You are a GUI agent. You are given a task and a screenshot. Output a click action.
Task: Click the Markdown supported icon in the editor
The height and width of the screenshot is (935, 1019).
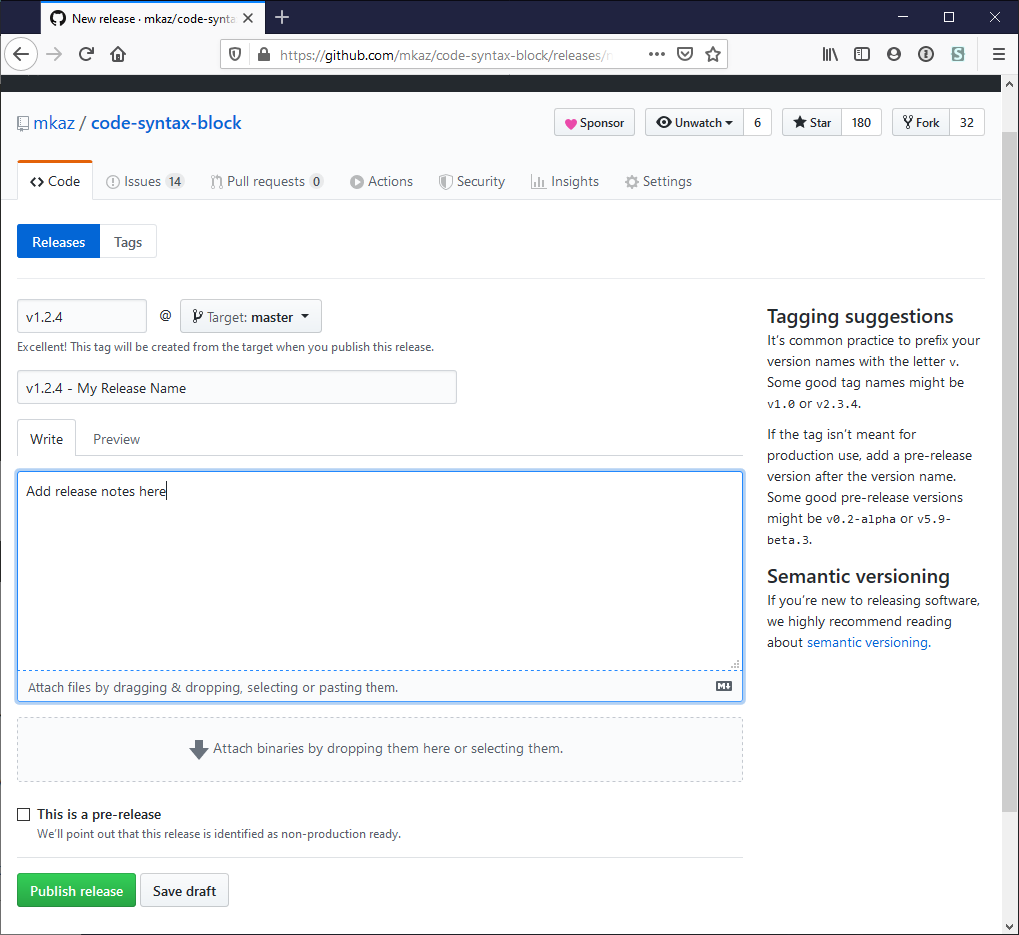point(724,686)
